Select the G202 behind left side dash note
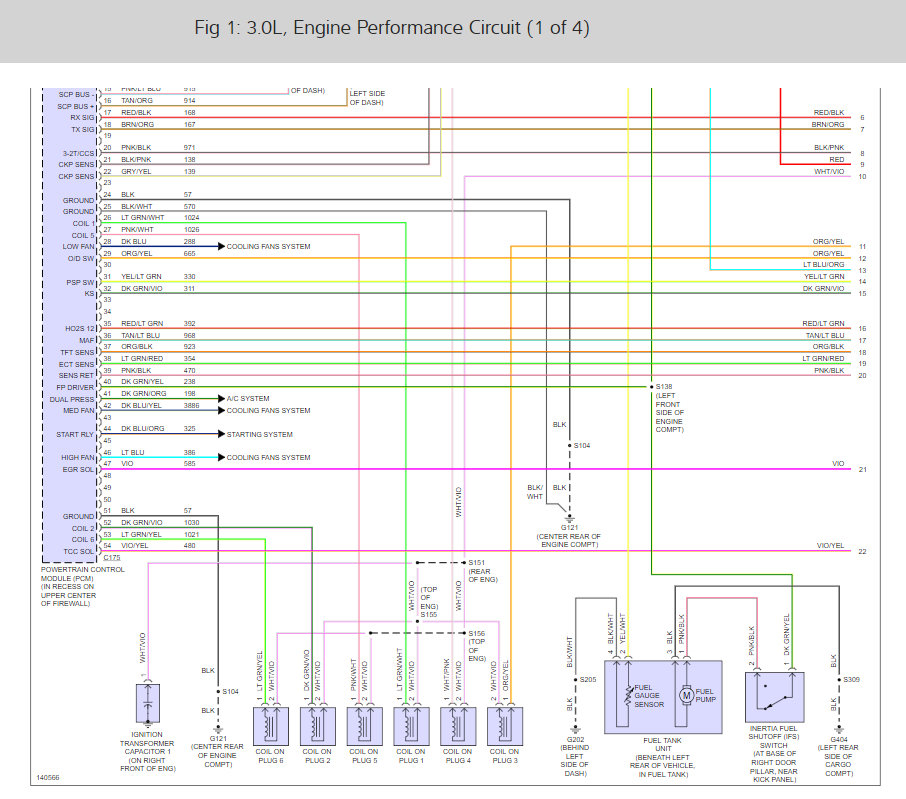 (575, 760)
